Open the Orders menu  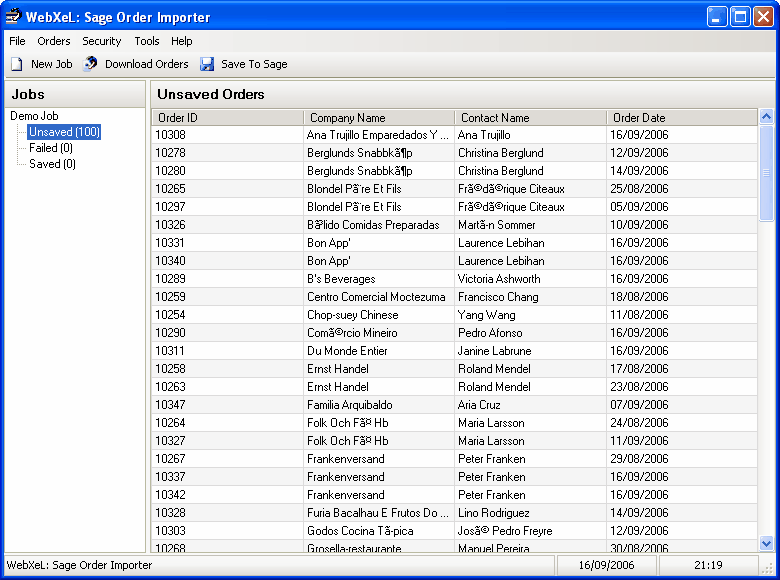tap(54, 41)
